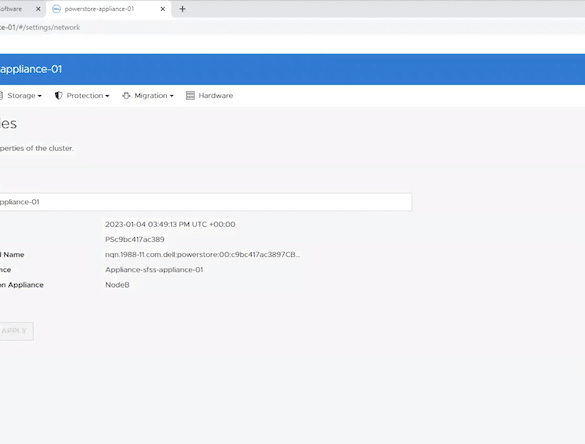Edit the cluster name input field
The image size is (585, 444).
(206, 202)
